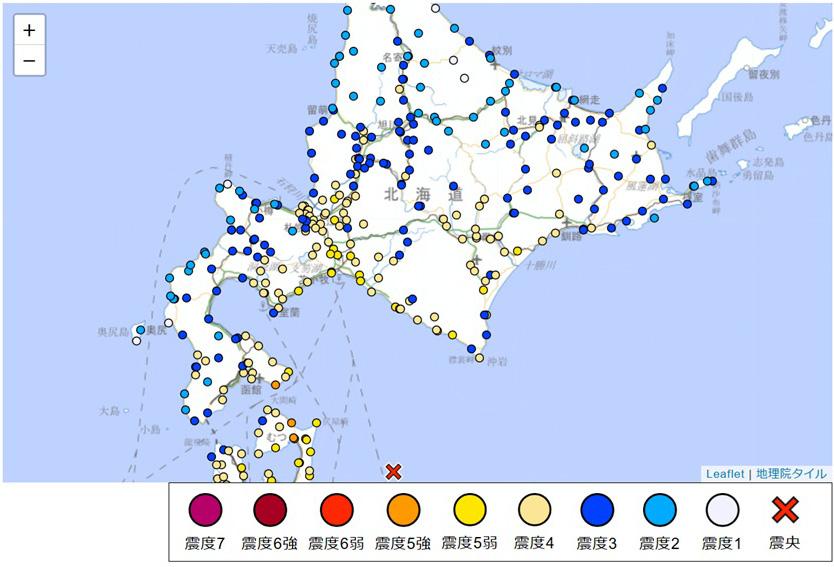Image resolution: width=834 pixels, height=567 pixels.
Task: Click the 歯舞群島 label
Action: [731, 146]
